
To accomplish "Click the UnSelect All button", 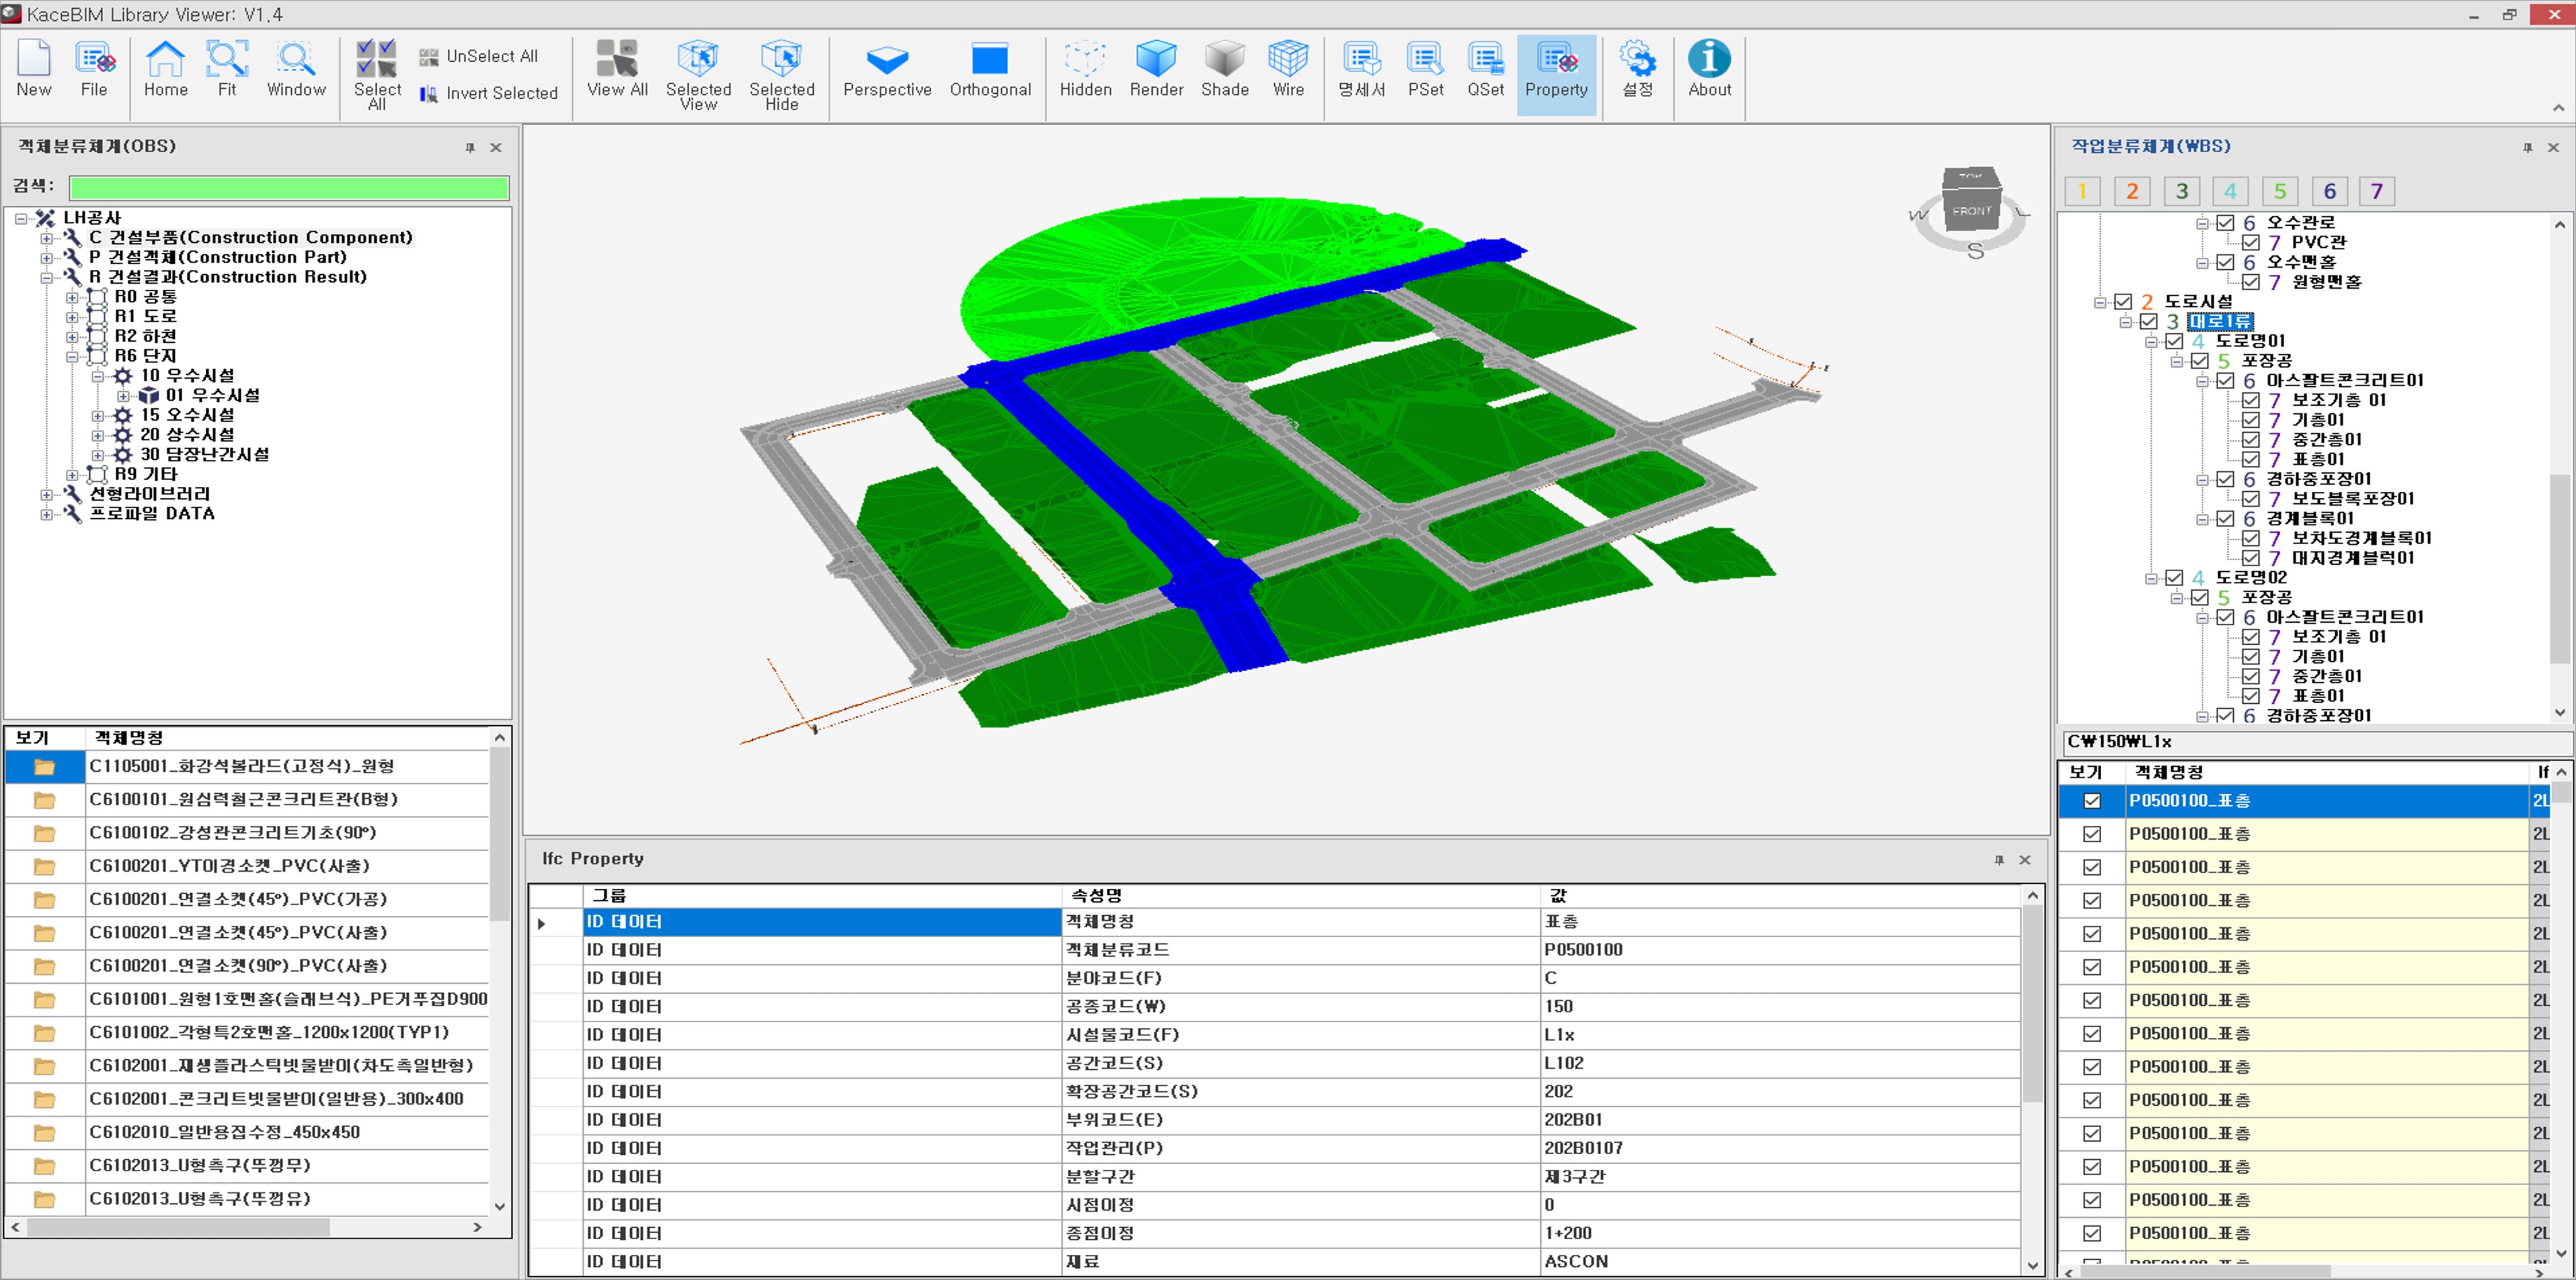I will click(x=479, y=57).
